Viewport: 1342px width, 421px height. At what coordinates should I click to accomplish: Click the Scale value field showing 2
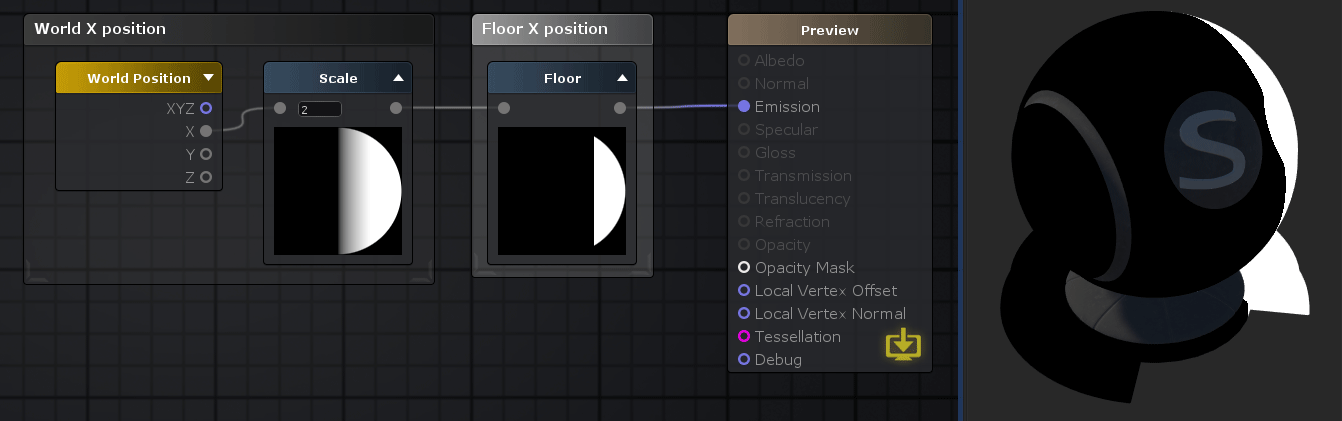(x=320, y=108)
